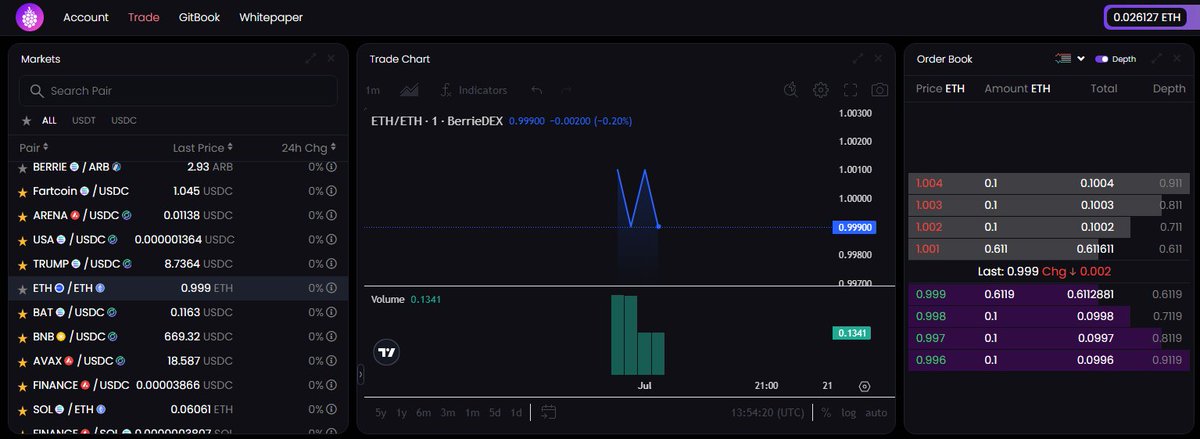
Task: View info icon for TRUMP / USDC row
Action: (331, 264)
